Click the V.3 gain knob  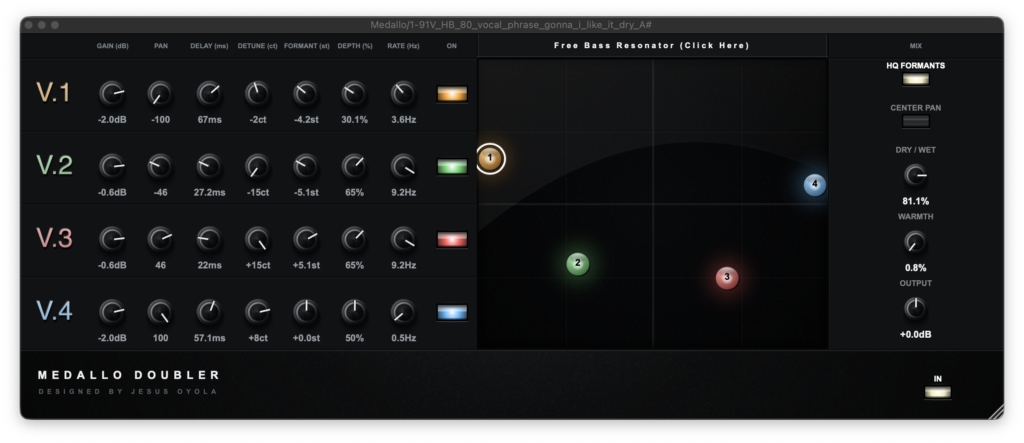tap(112, 239)
